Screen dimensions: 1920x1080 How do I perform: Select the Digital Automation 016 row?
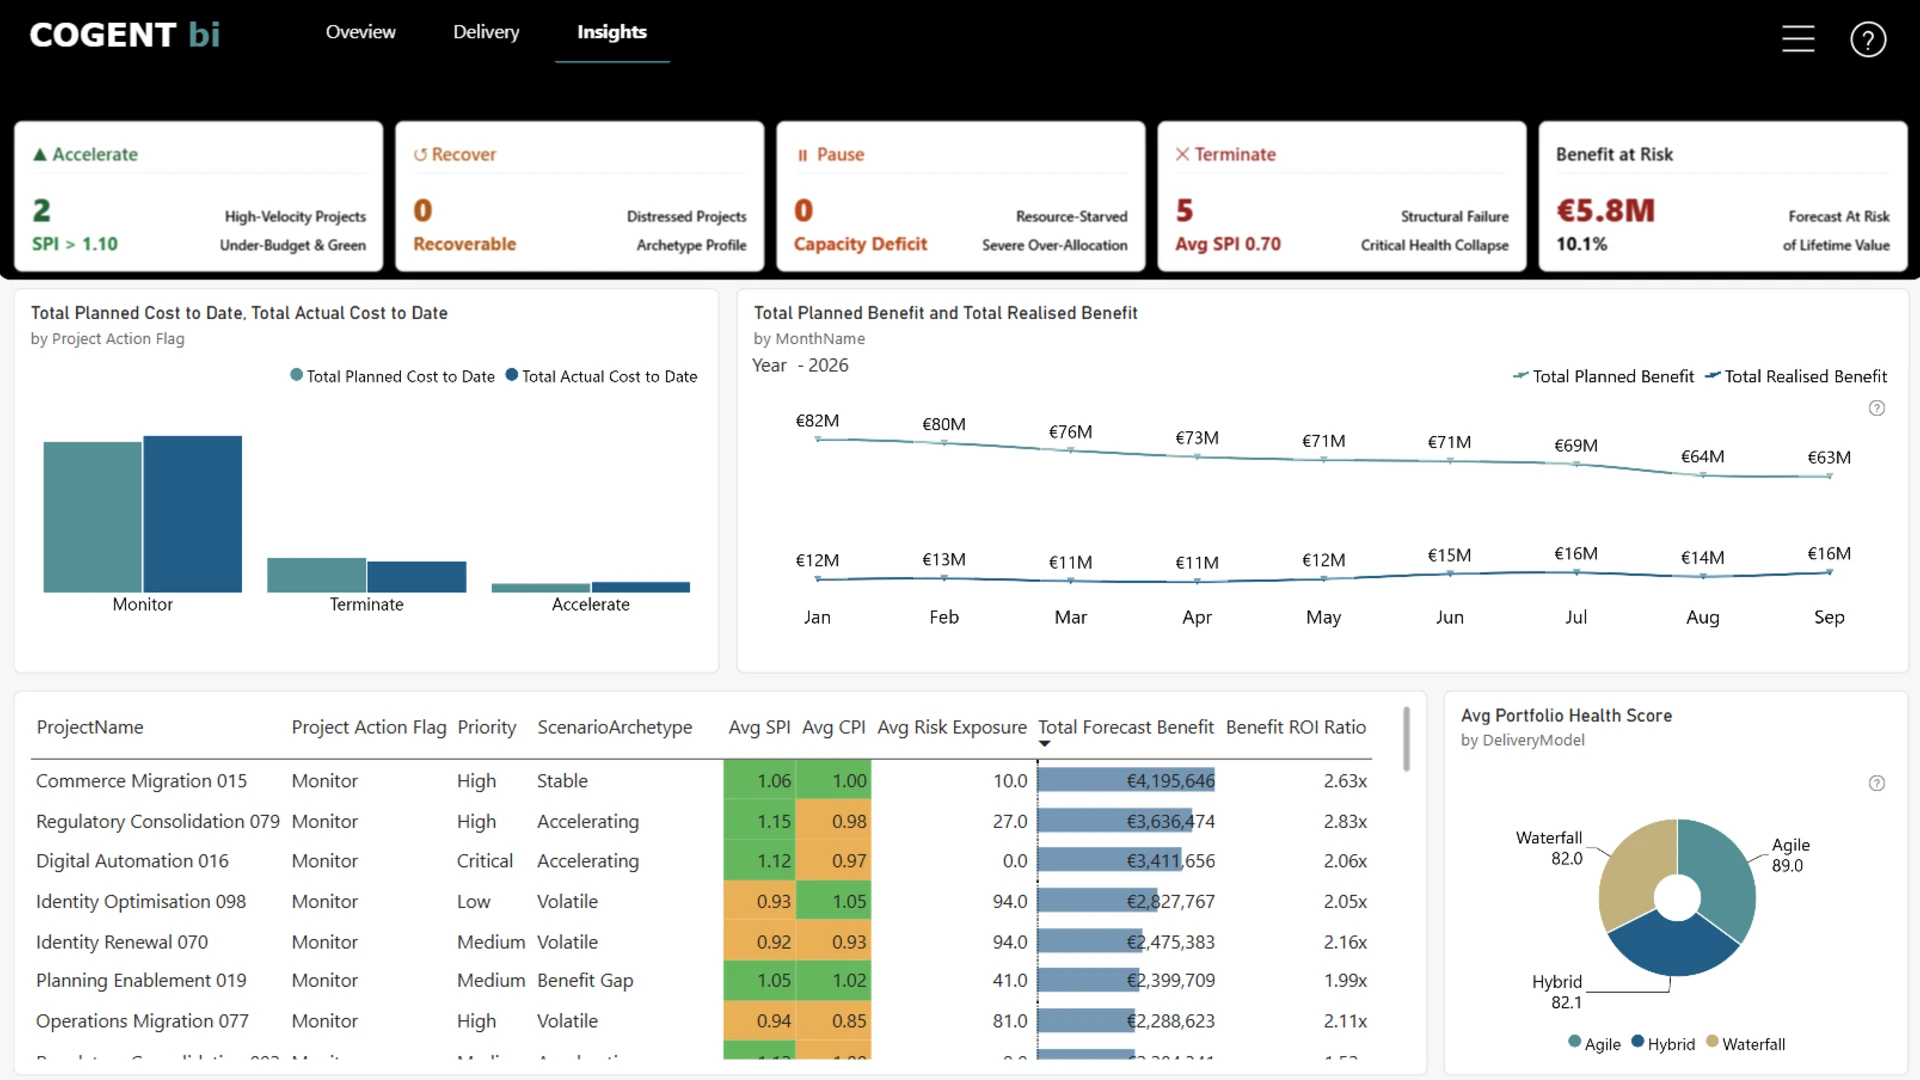(701, 861)
